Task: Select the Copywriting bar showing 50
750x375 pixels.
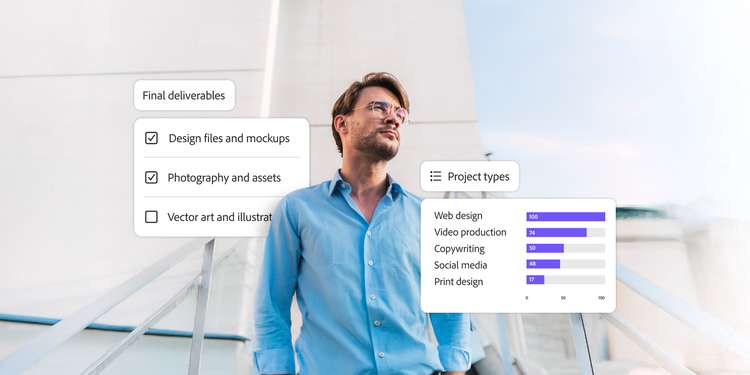Action: pyautogui.click(x=545, y=248)
